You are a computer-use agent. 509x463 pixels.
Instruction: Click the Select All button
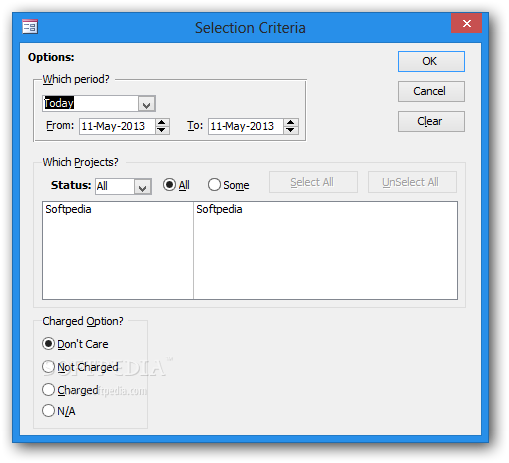[x=313, y=182]
